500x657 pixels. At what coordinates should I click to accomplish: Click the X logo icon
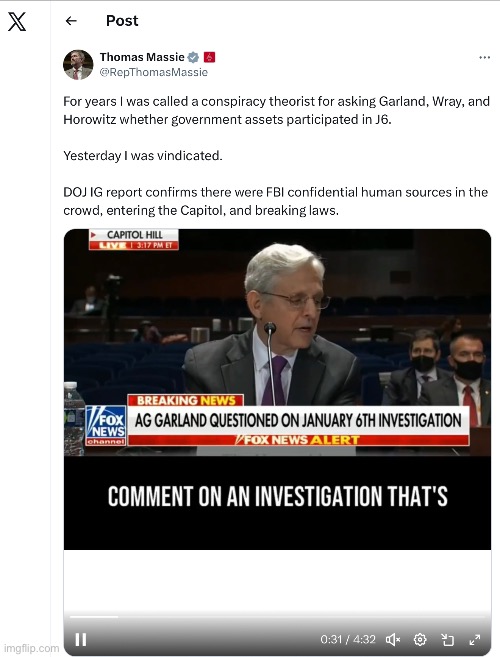[17, 21]
